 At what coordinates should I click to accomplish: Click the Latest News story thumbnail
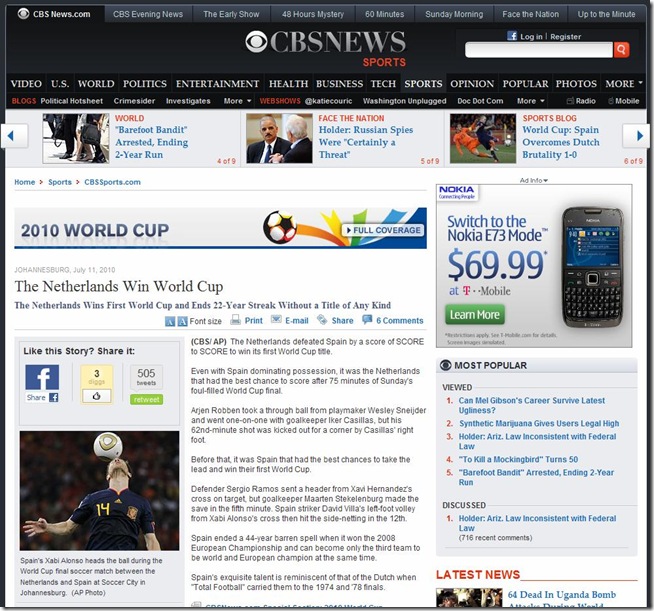pyautogui.click(x=469, y=598)
